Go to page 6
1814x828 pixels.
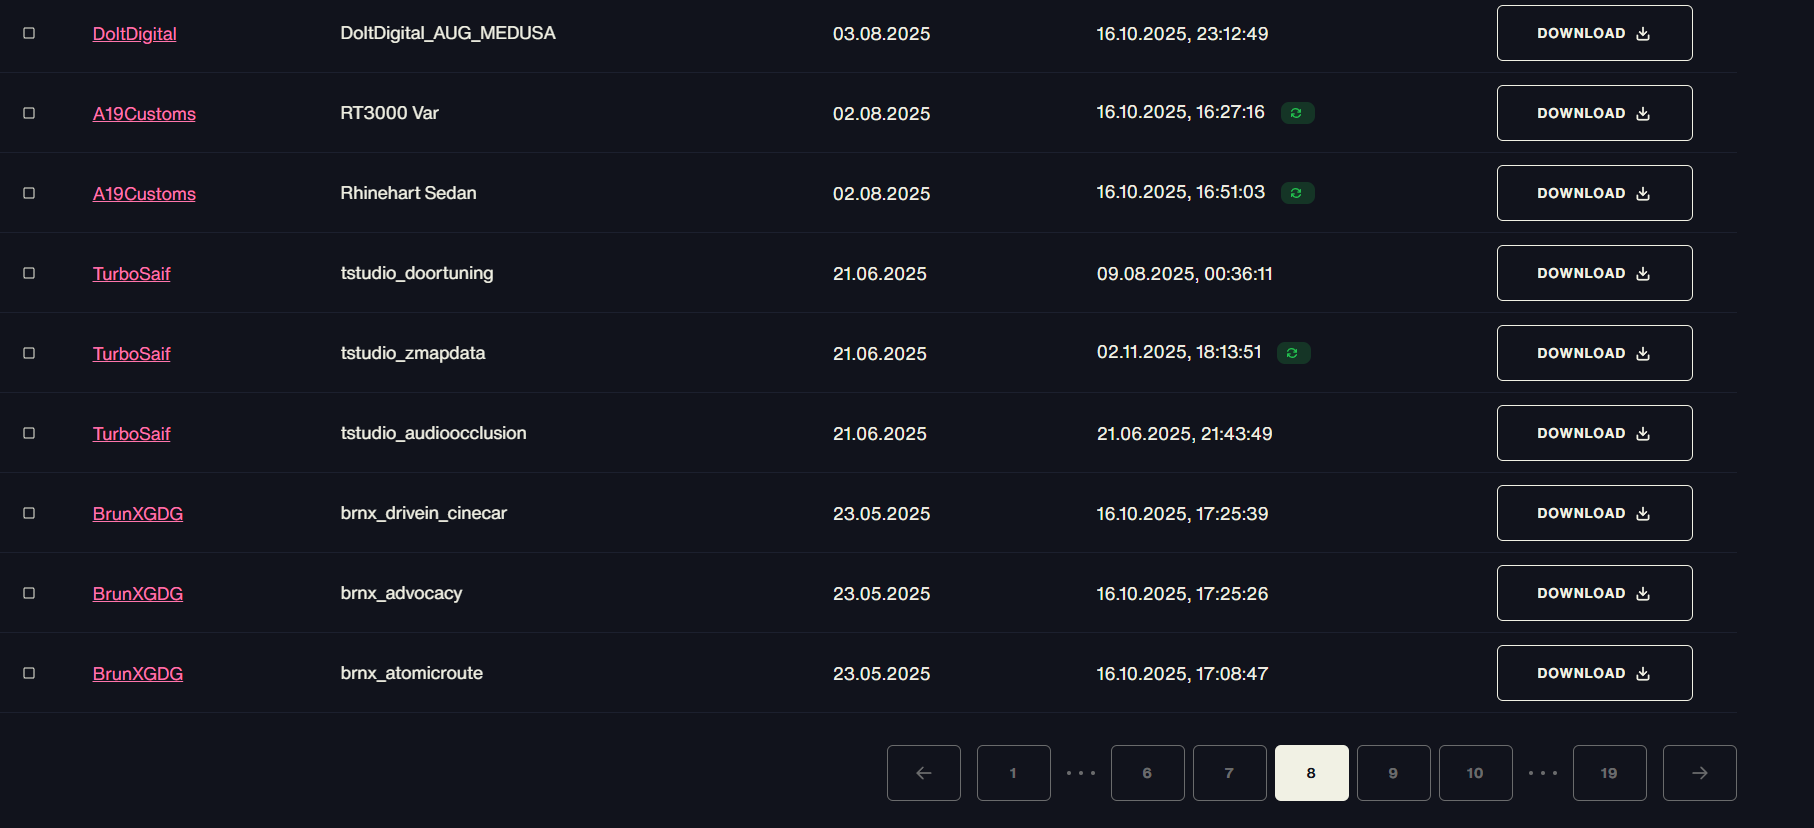pos(1148,773)
